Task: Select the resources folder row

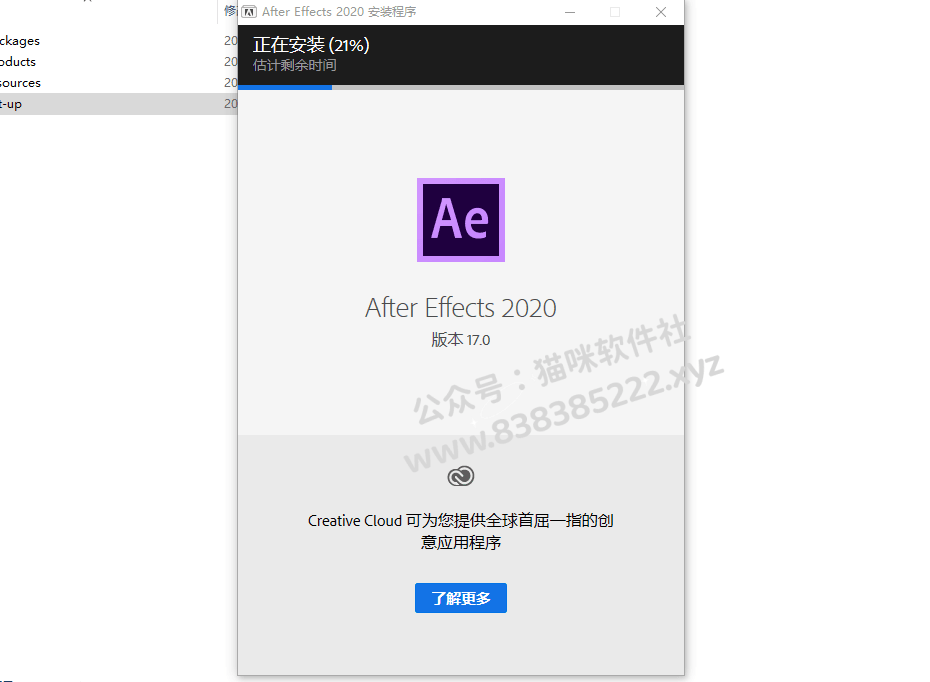Action: (119, 83)
